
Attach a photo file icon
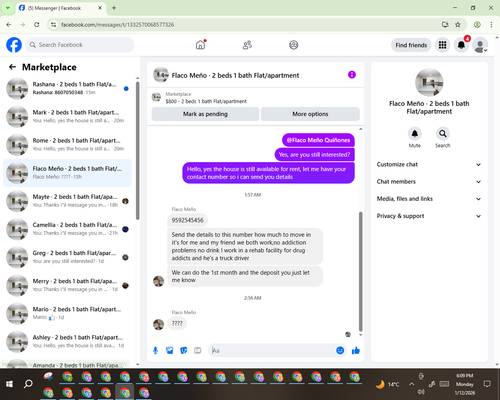[x=170, y=350]
